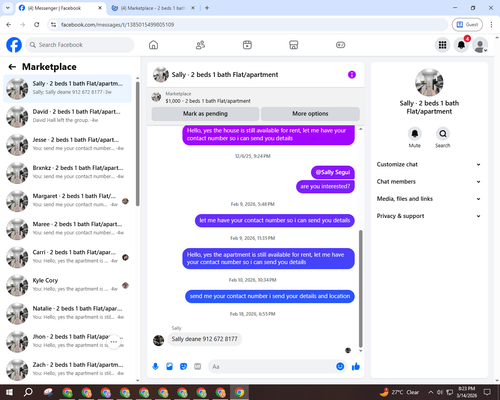Click the Facebook logo

point(14,45)
